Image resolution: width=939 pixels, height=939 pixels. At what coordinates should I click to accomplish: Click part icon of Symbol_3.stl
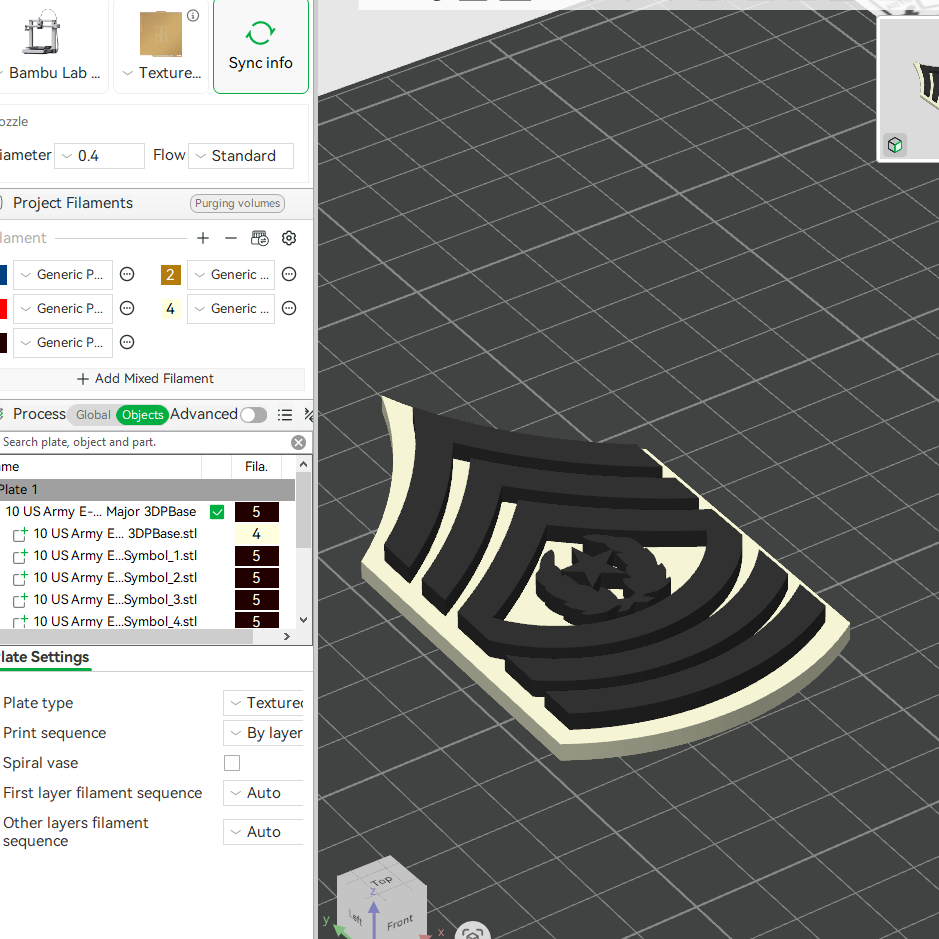(20, 599)
